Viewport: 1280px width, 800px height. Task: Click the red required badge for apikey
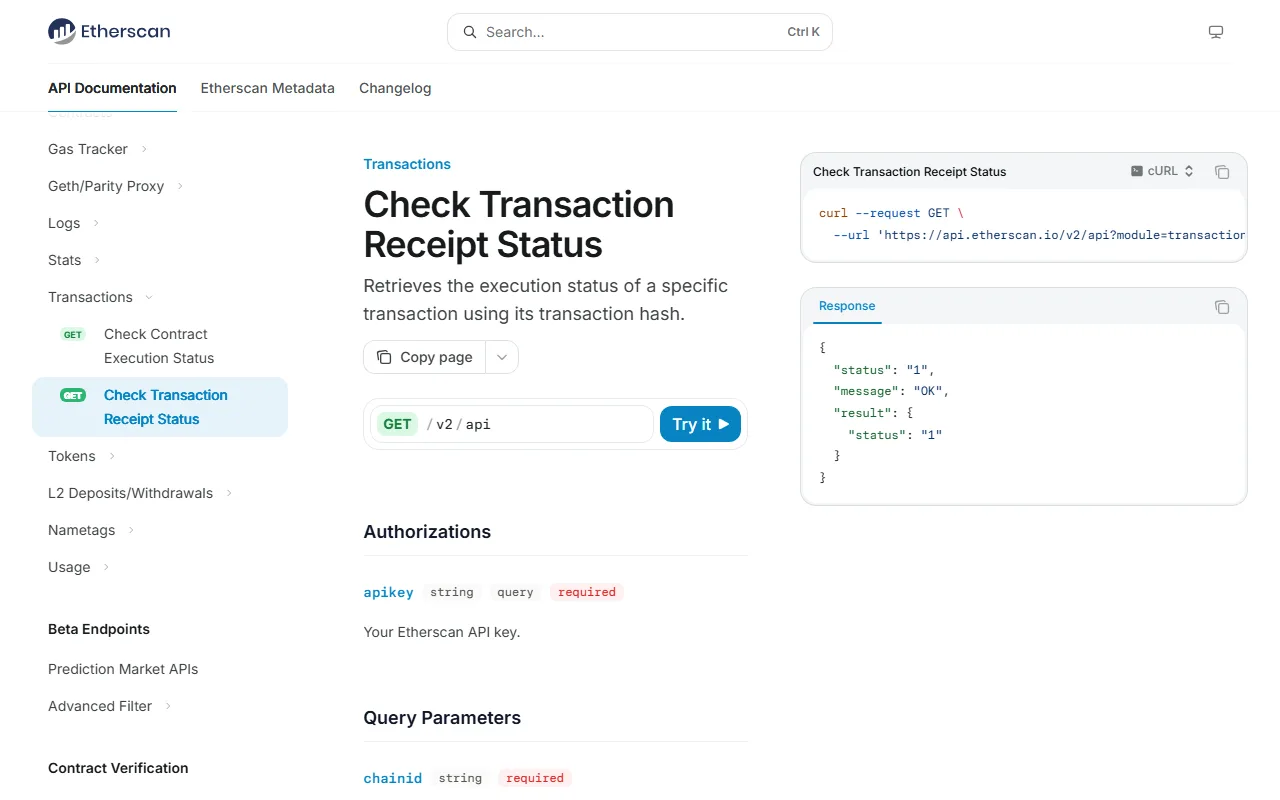(587, 592)
